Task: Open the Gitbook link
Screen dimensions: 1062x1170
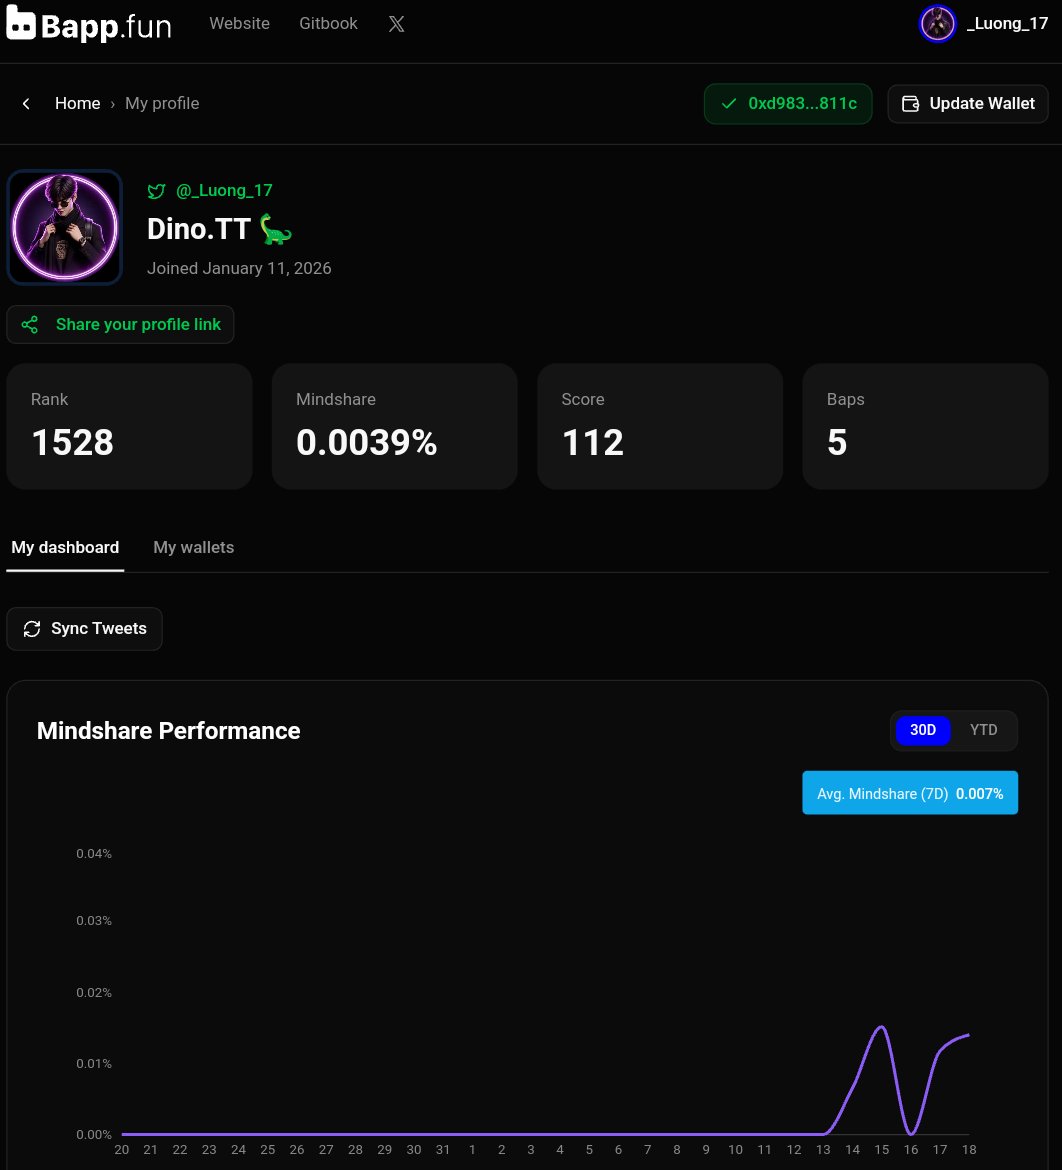Action: coord(328,24)
